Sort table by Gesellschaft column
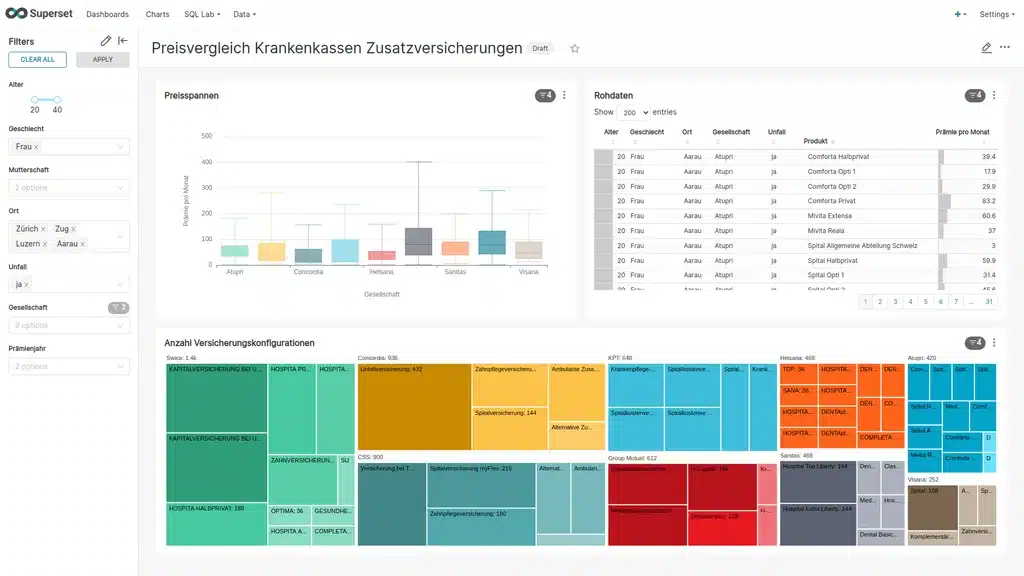This screenshot has width=1024, height=576. pyautogui.click(x=731, y=133)
